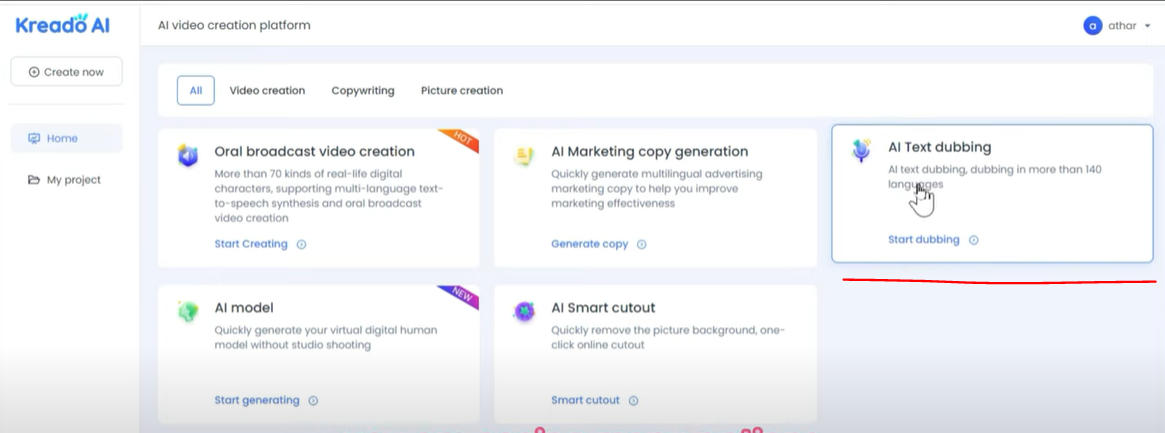This screenshot has height=433, width=1165.
Task: Expand the athar account dropdown arrow
Action: pyautogui.click(x=1148, y=27)
